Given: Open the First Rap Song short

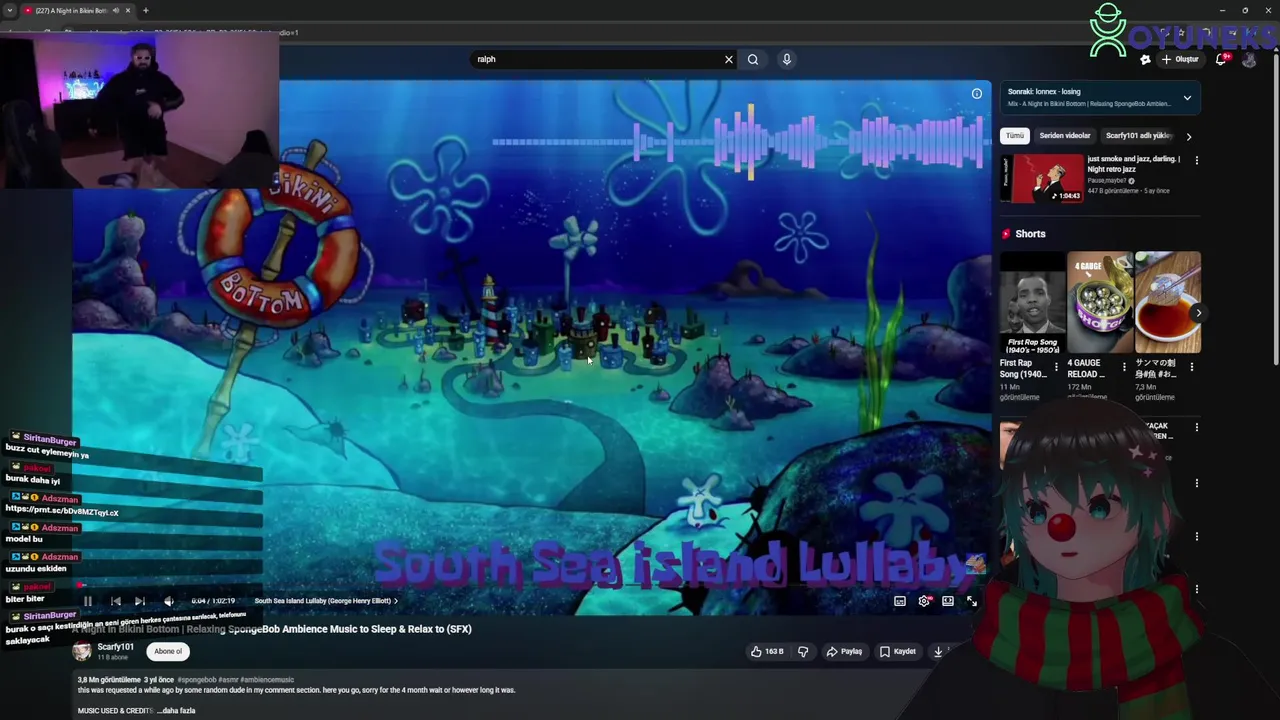Looking at the screenshot, I should [x=1033, y=303].
